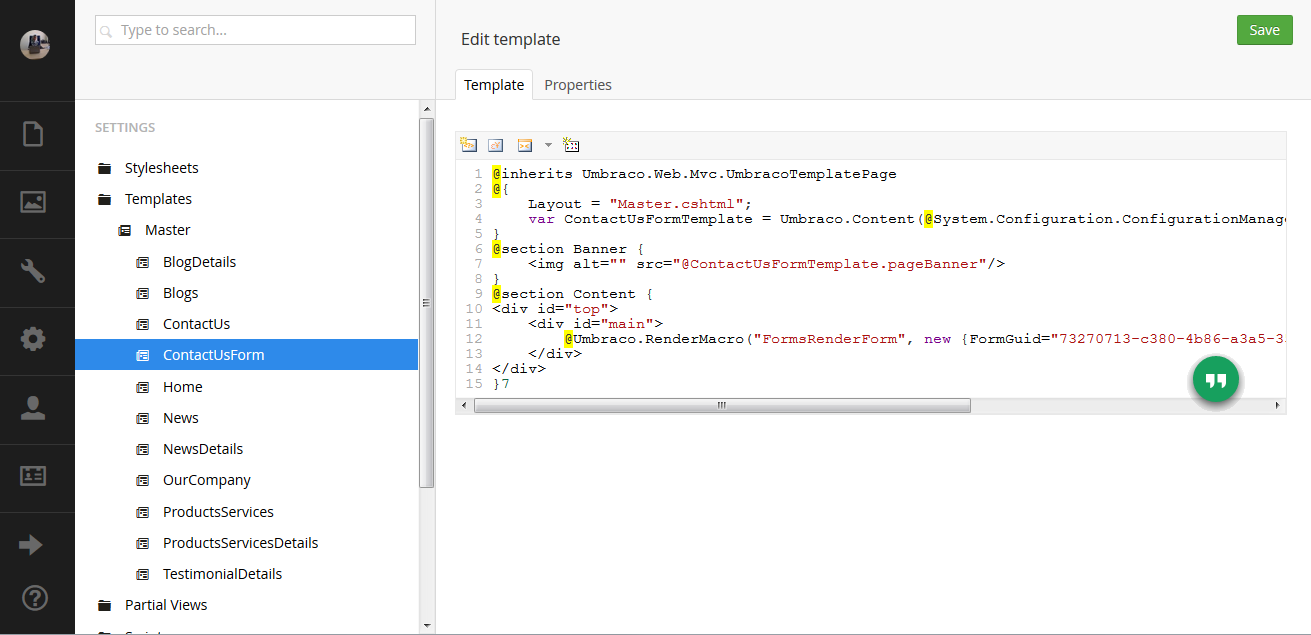Open the dropdown arrow beside the macro icon
The height and width of the screenshot is (635, 1311).
pyautogui.click(x=548, y=145)
